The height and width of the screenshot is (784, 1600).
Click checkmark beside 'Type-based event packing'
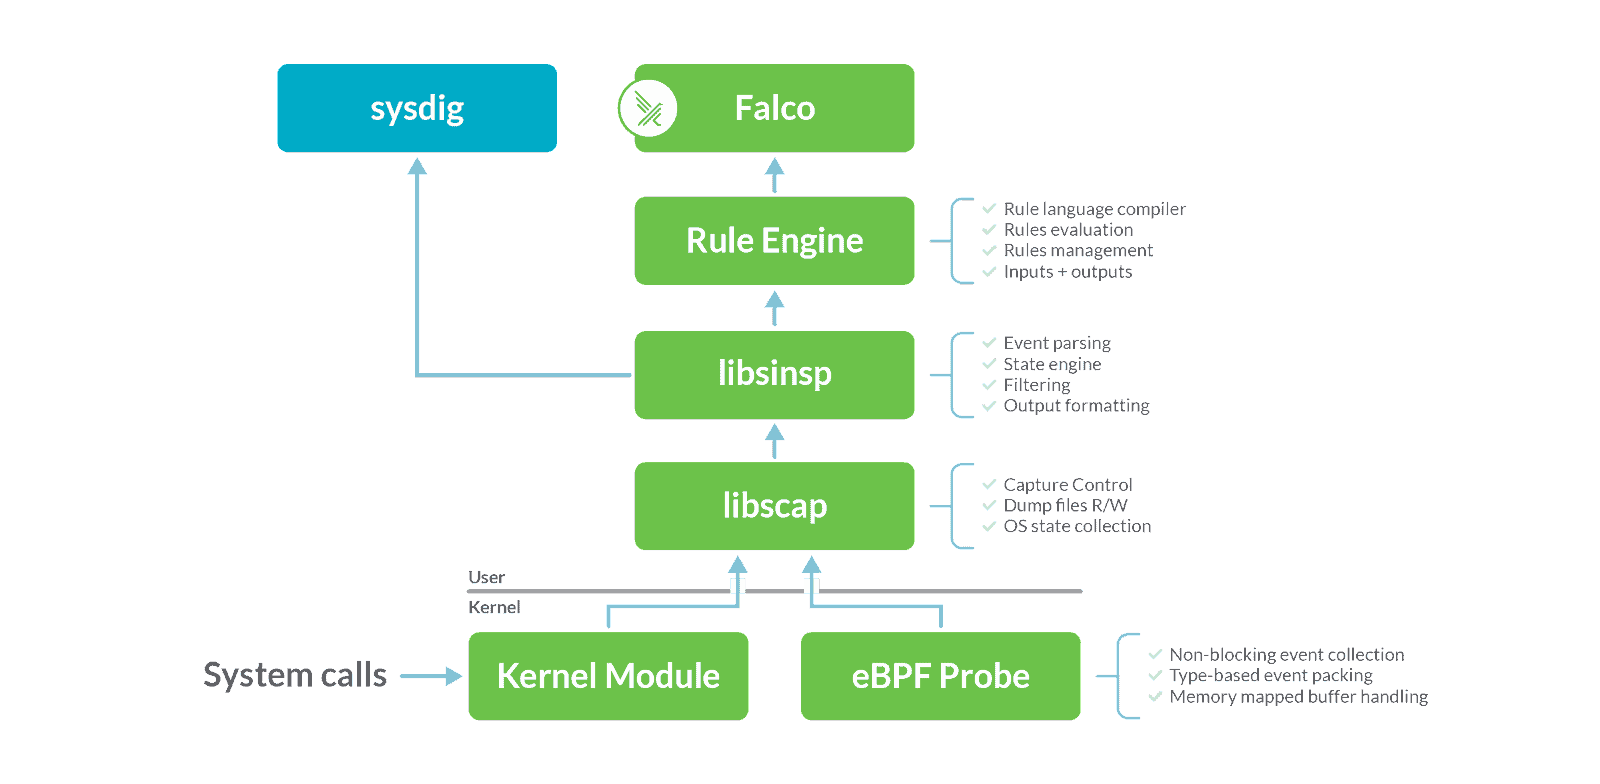click(x=1155, y=676)
